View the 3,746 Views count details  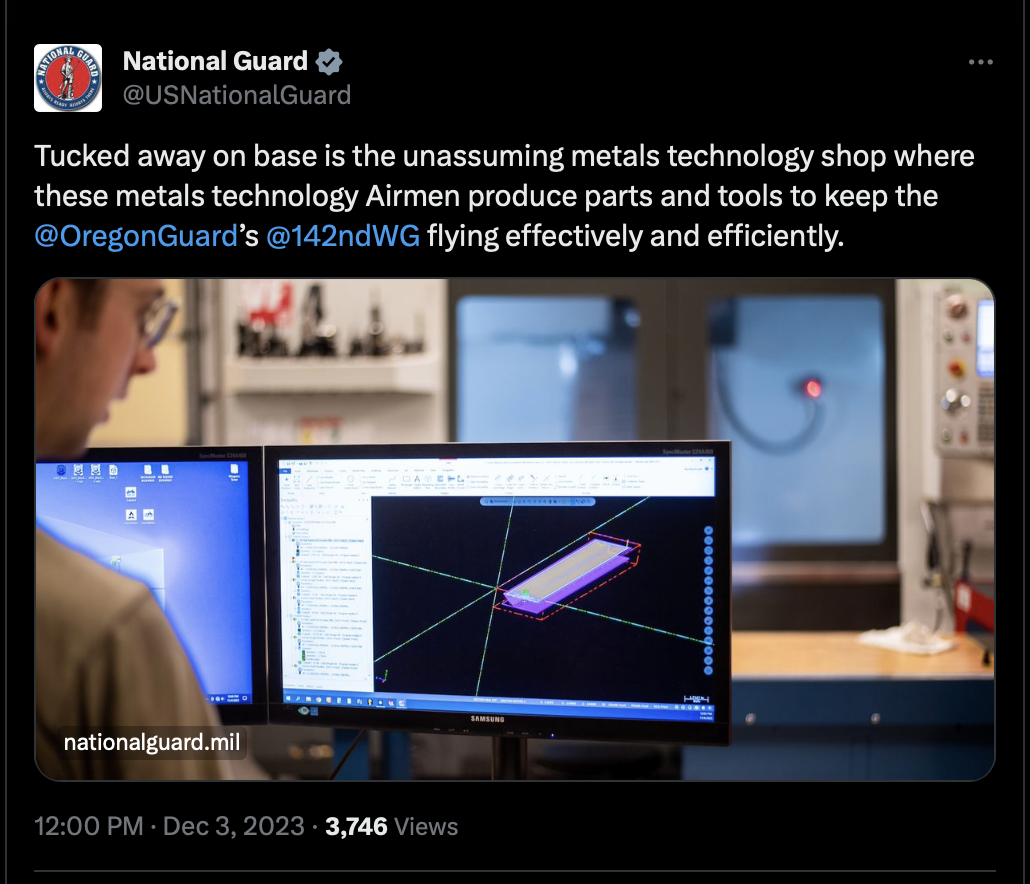point(392,826)
